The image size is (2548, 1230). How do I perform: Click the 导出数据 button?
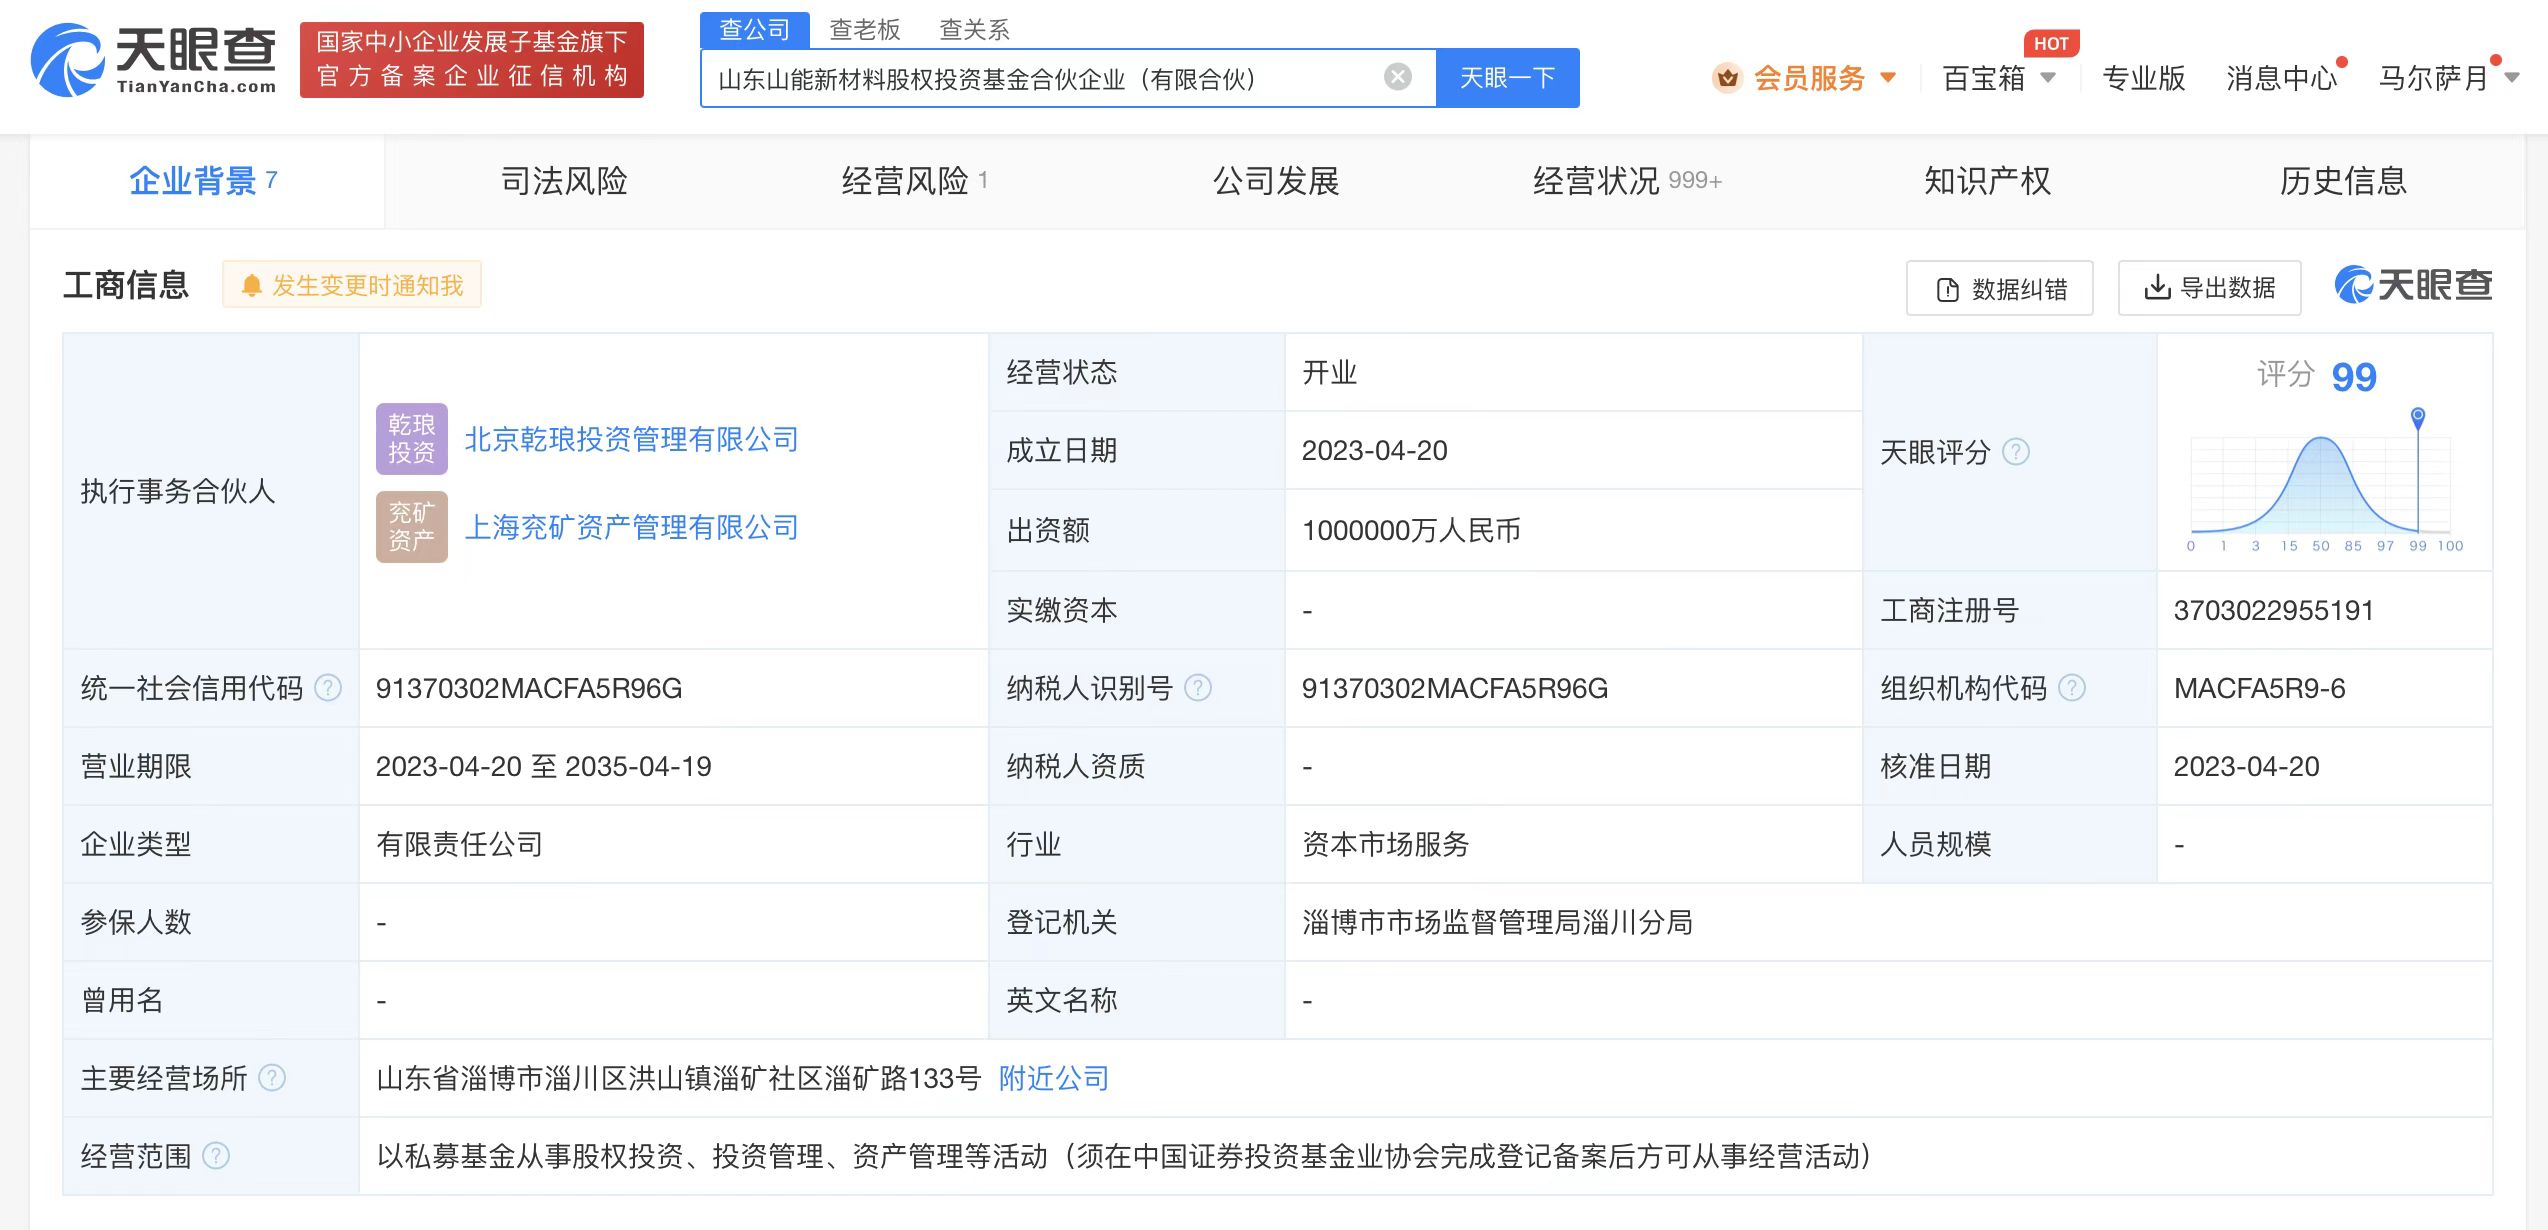2210,288
